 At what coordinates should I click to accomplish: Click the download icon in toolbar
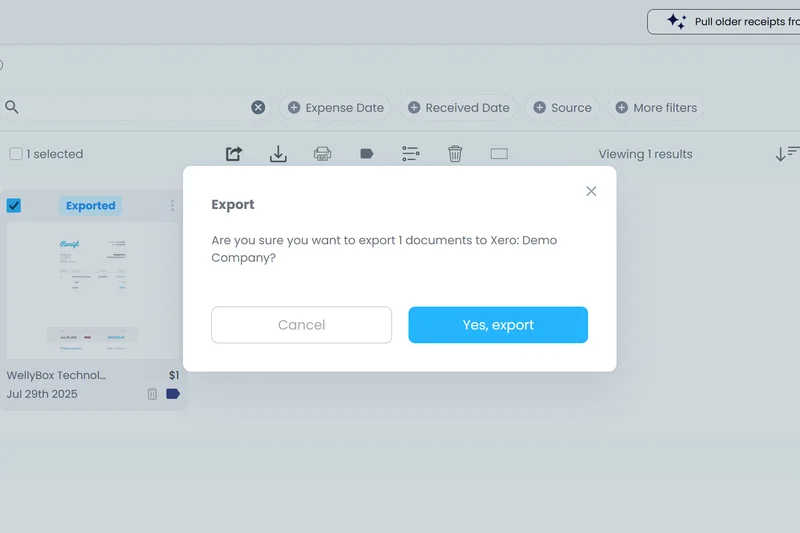(x=278, y=154)
